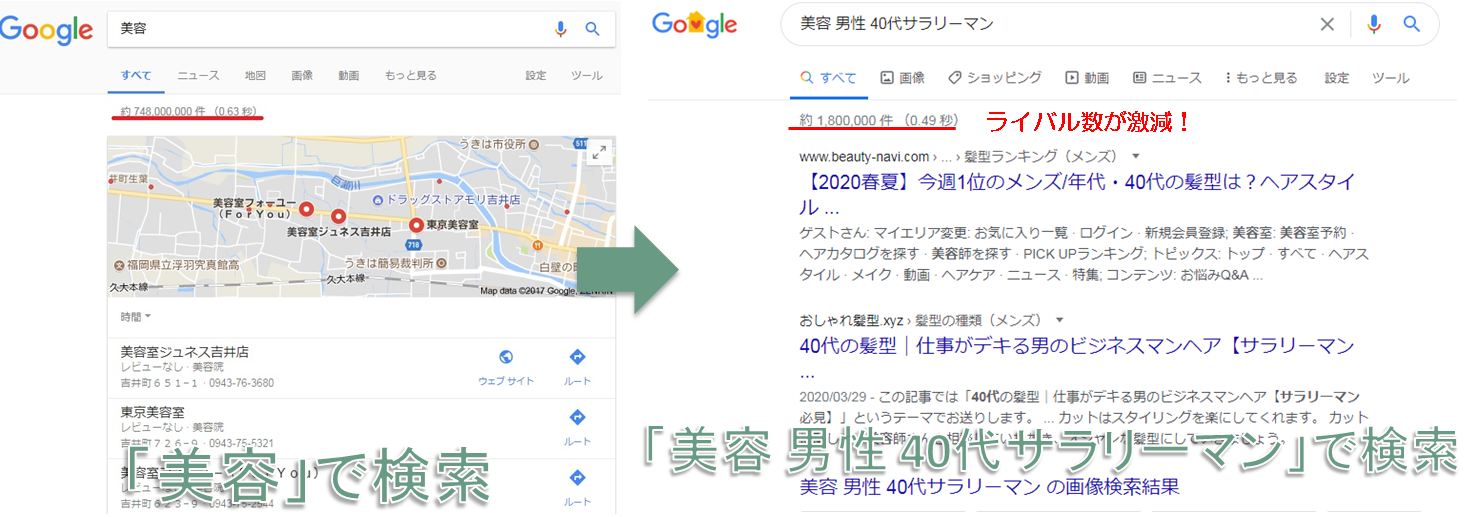Click the voice search microphone in left window
The image size is (1470, 517).
[x=561, y=29]
